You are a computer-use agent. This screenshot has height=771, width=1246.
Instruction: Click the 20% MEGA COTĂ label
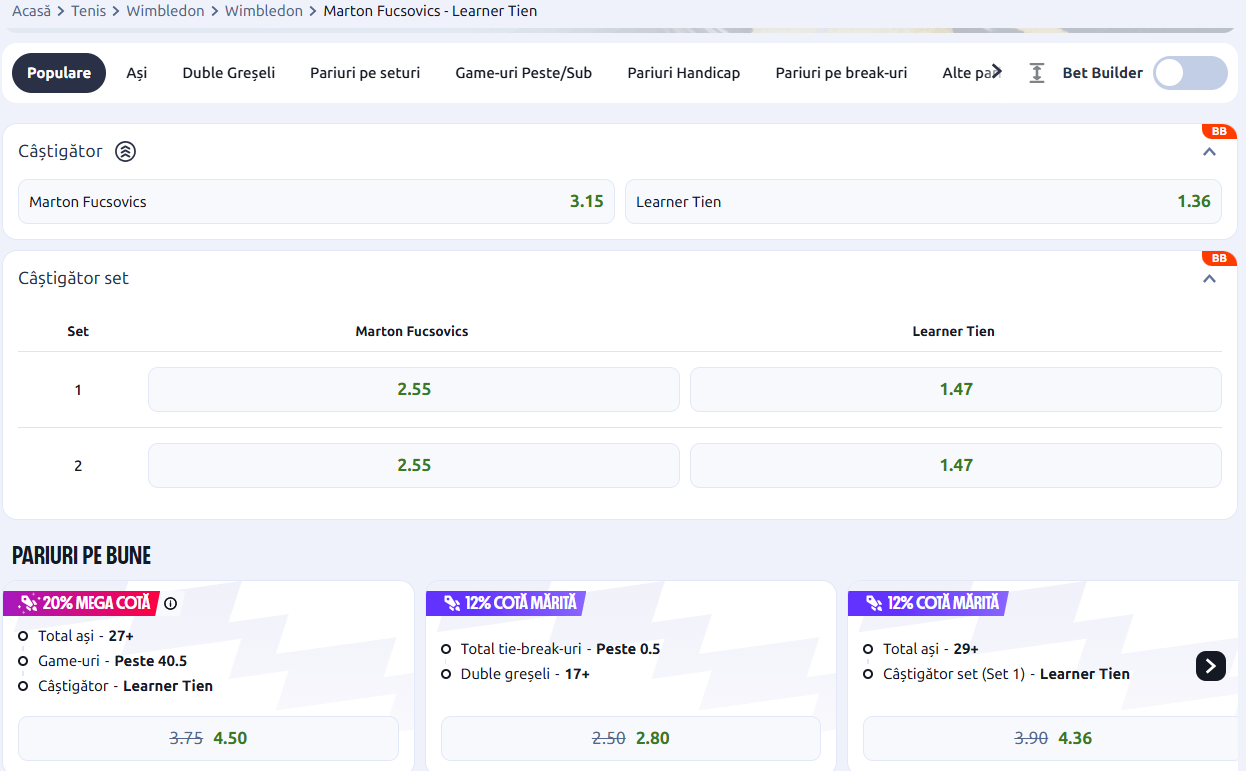[81, 603]
